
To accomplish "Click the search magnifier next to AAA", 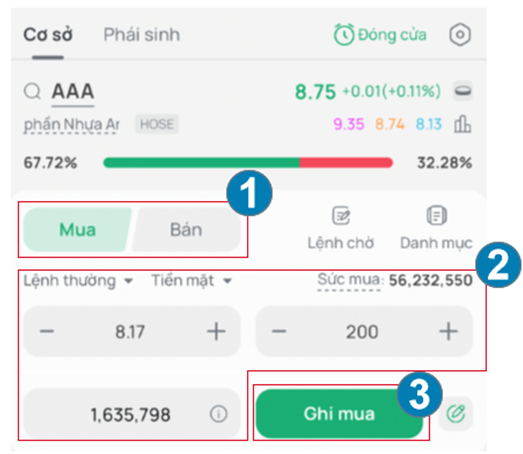I will click(x=32, y=91).
